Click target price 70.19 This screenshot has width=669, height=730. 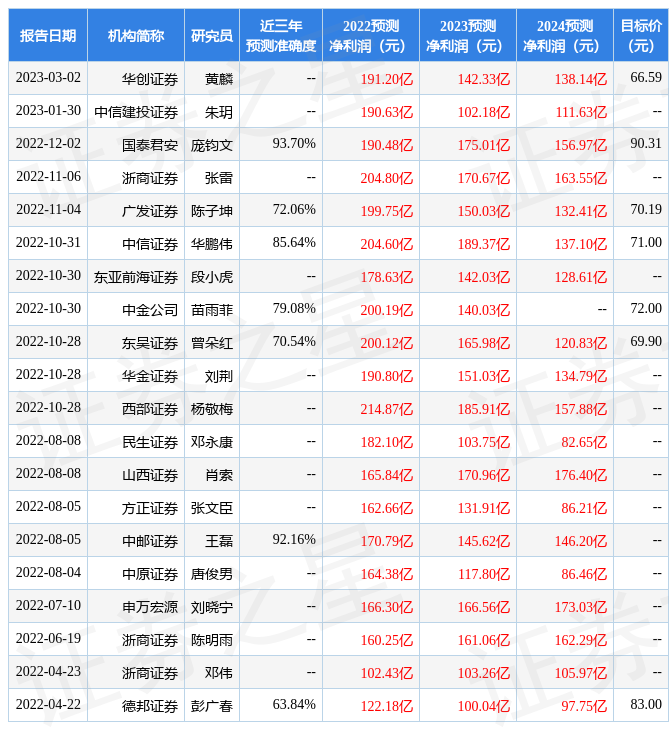tap(646, 210)
